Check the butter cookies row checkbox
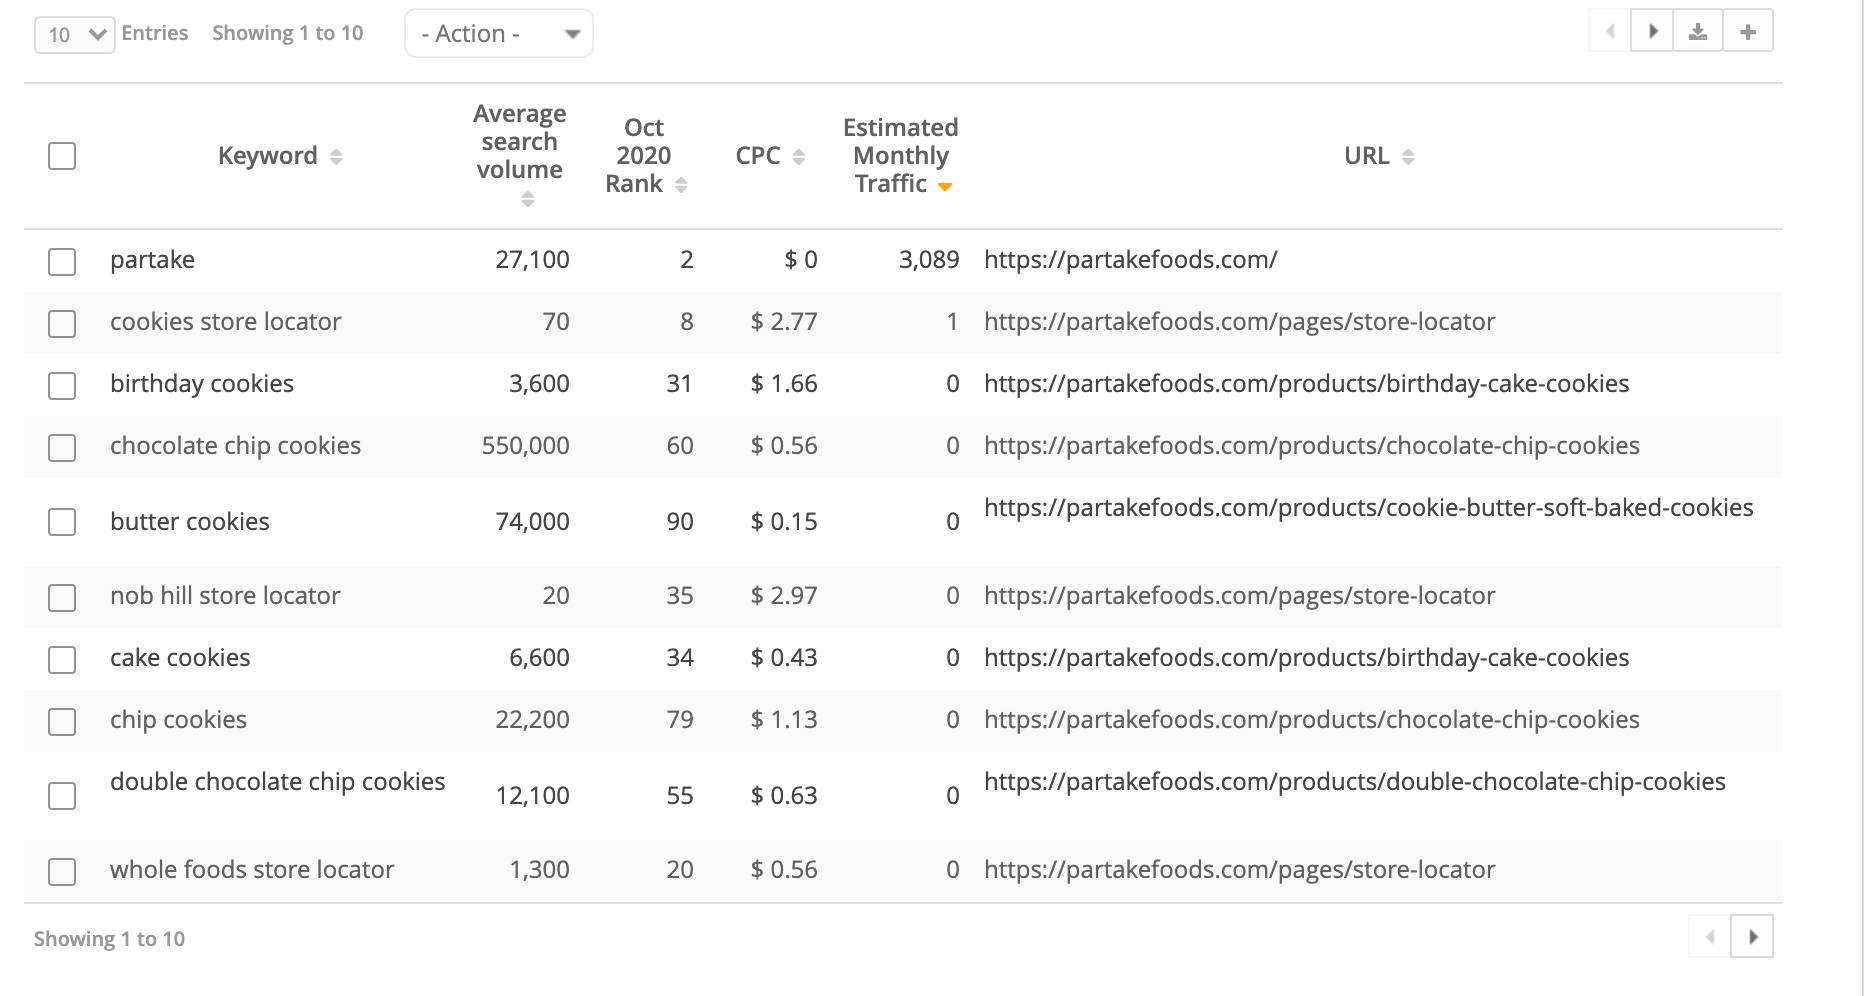Image resolution: width=1864 pixels, height=996 pixels. [62, 522]
